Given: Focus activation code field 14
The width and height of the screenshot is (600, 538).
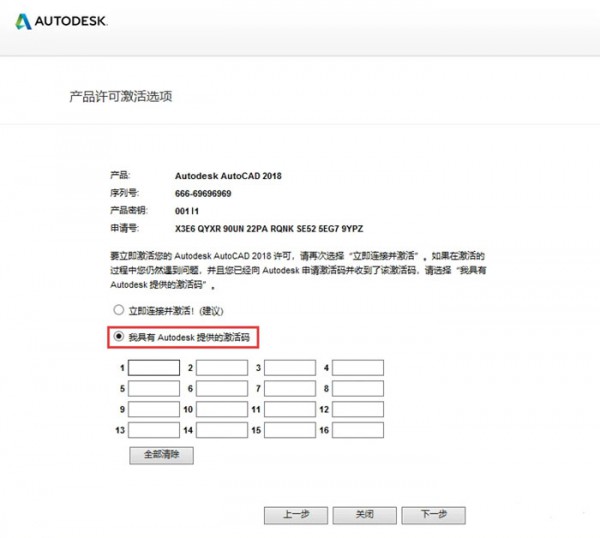Looking at the screenshot, I should point(222,430).
